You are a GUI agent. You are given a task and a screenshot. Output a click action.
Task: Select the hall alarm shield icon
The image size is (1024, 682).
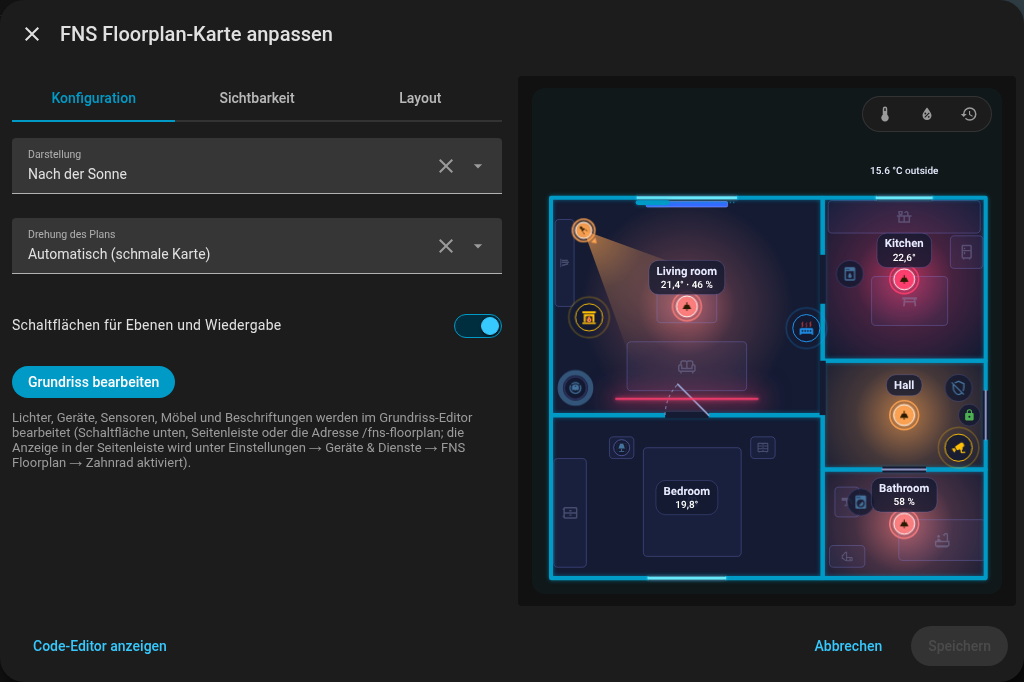click(958, 388)
